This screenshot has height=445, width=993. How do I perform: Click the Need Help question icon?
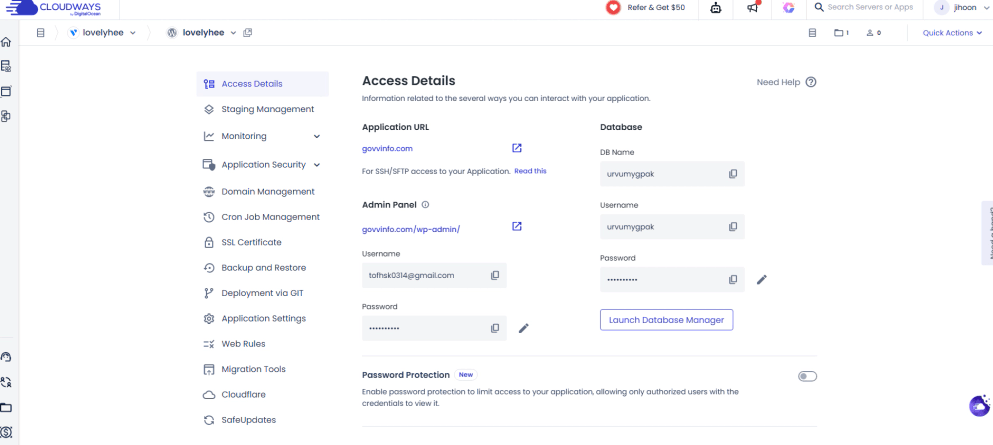tap(811, 82)
